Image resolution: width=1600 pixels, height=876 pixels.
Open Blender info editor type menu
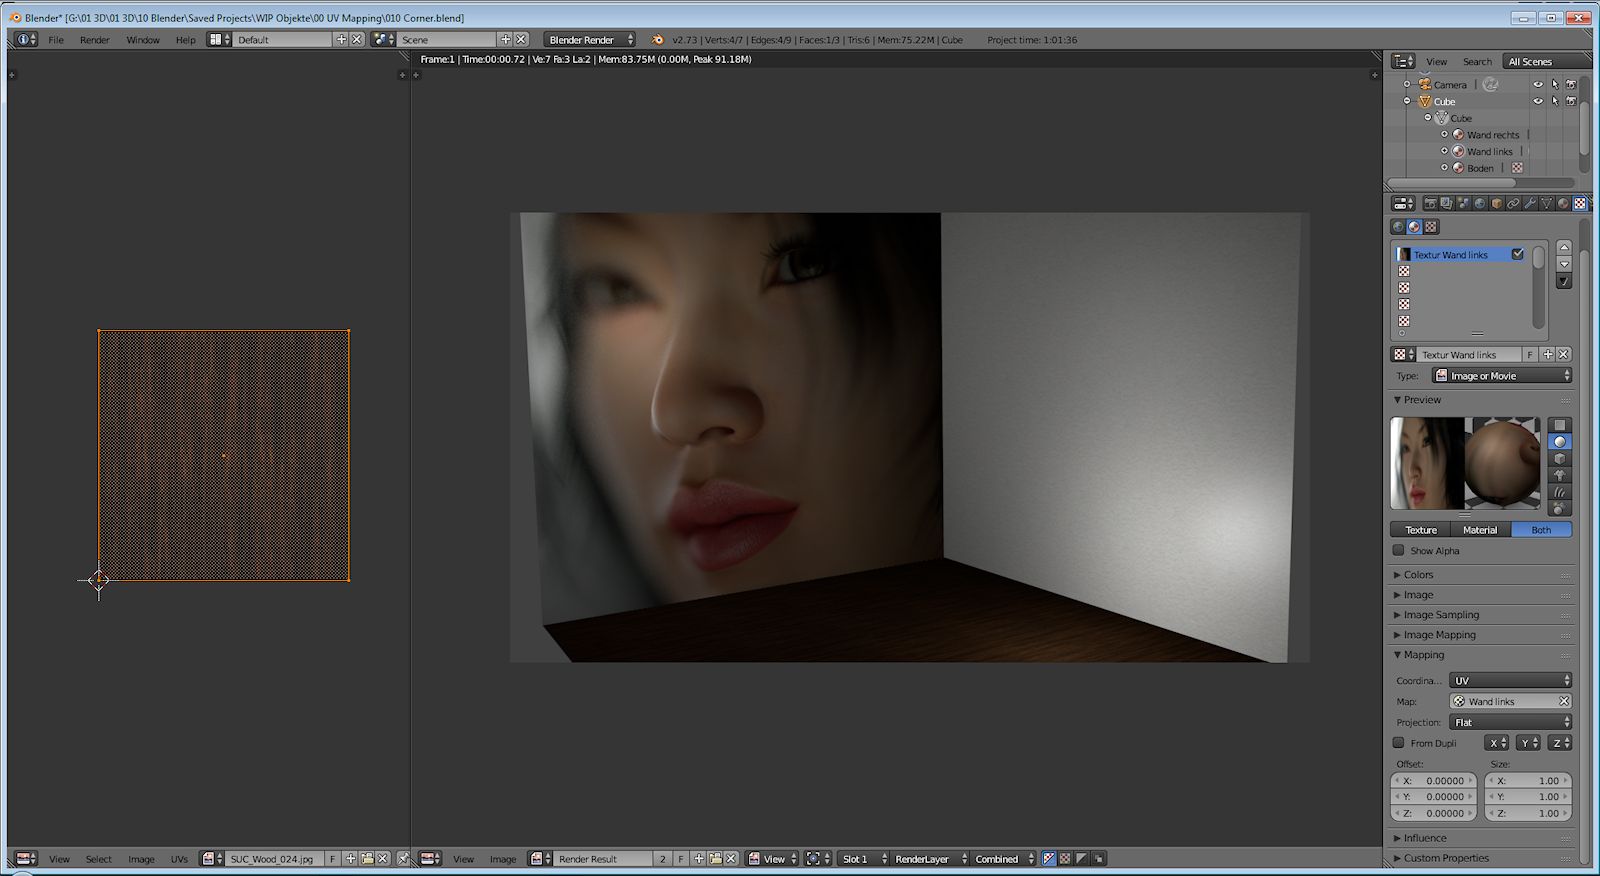[26, 40]
